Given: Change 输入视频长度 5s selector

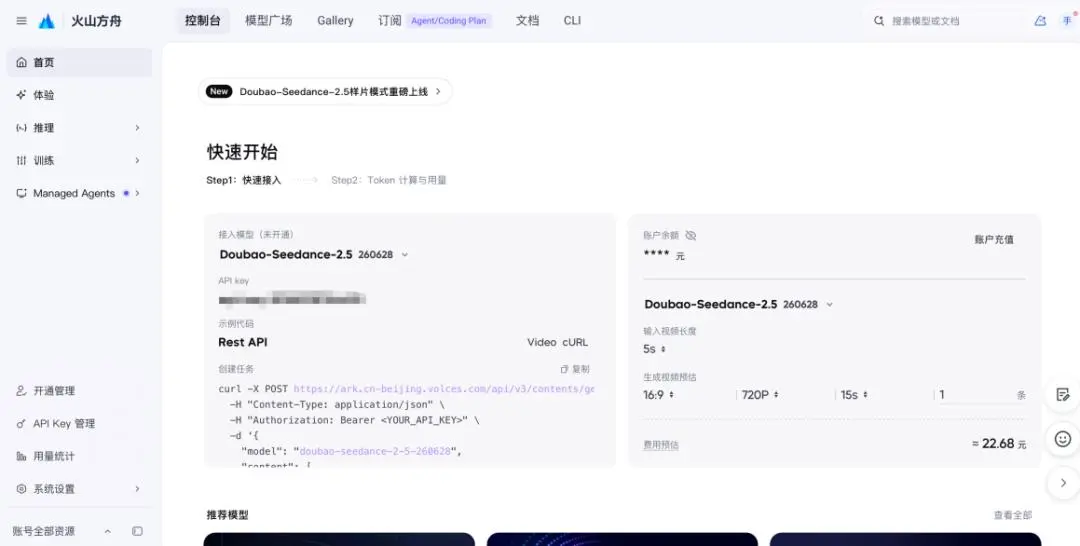Looking at the screenshot, I should coord(654,349).
